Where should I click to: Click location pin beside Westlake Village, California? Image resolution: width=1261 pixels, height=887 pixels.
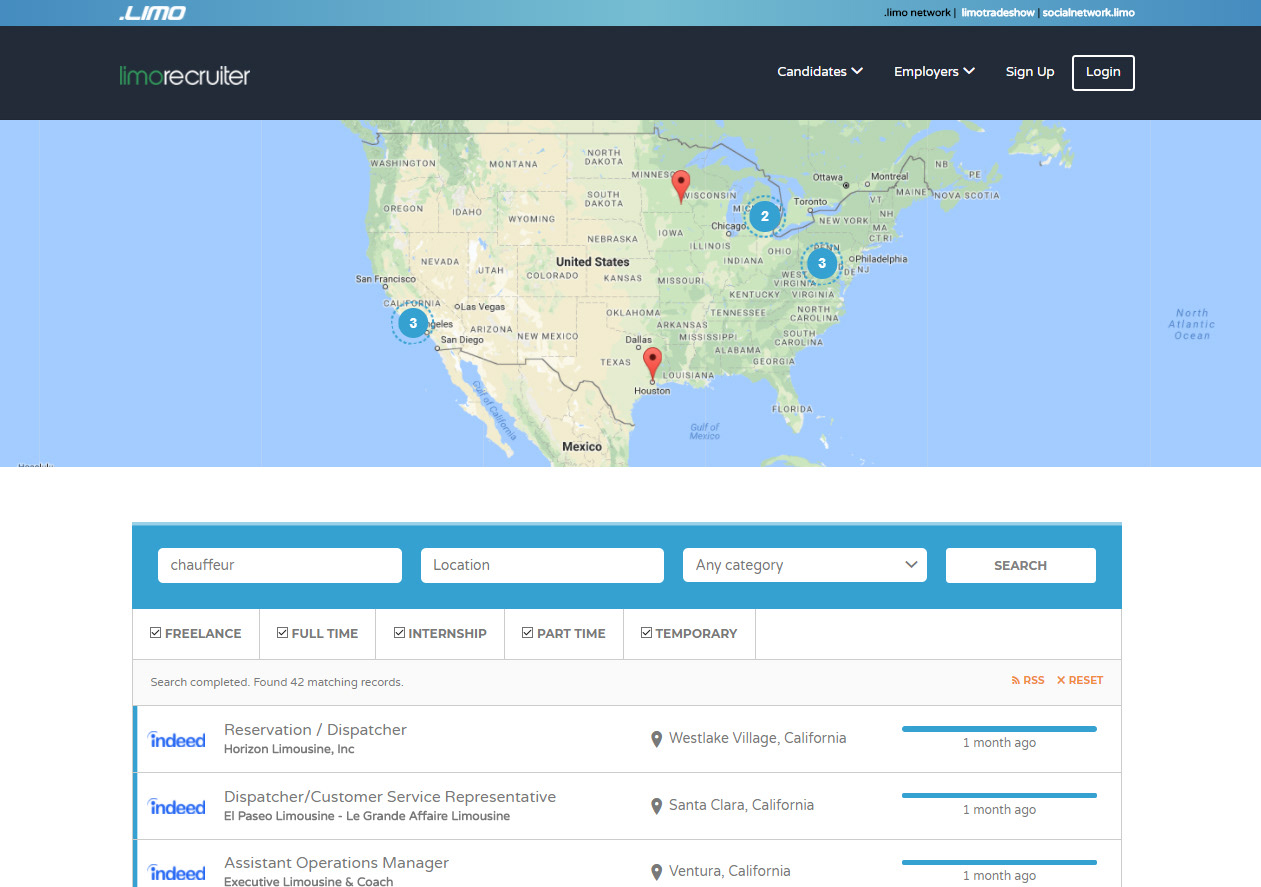coord(656,739)
